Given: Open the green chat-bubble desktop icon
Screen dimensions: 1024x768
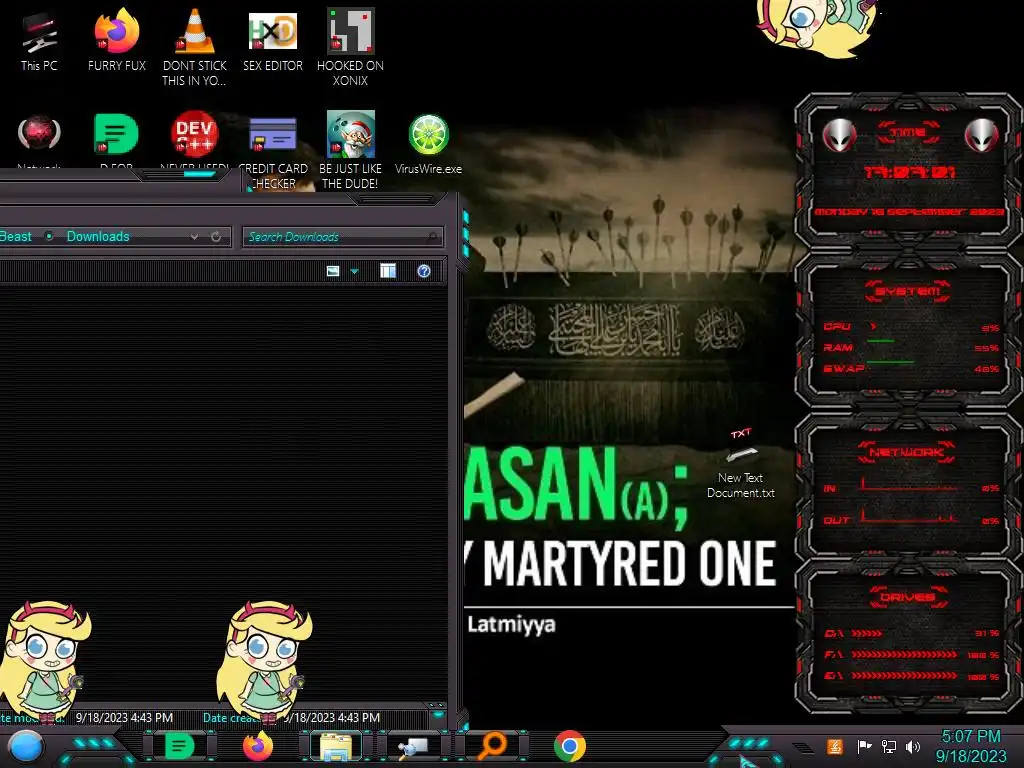Looking at the screenshot, I should (116, 140).
